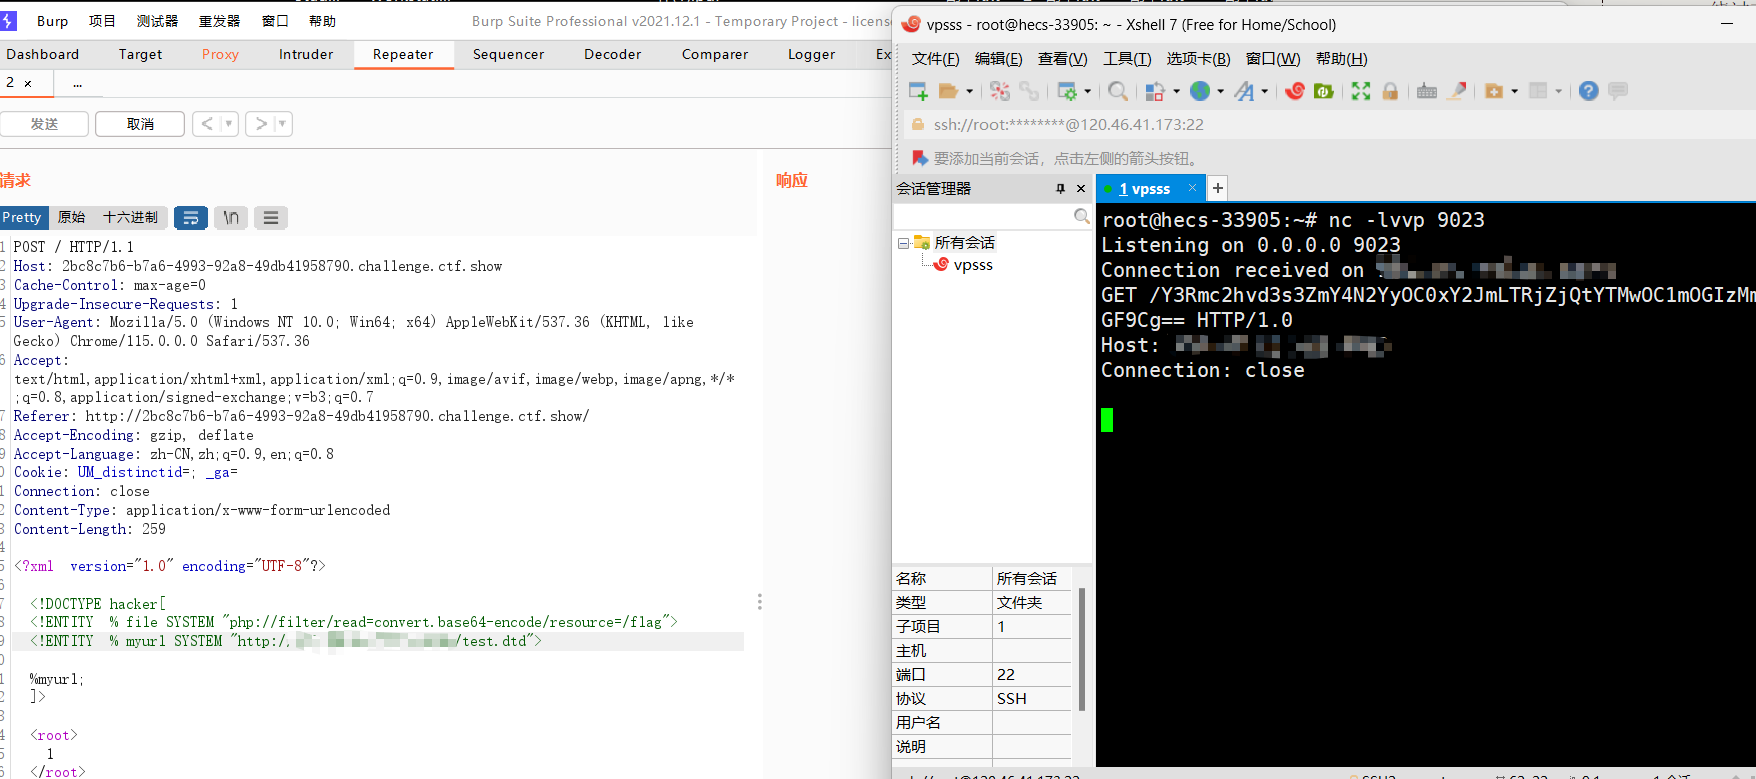
Task: Click the green Xftp file transfer icon
Action: [x=1324, y=92]
